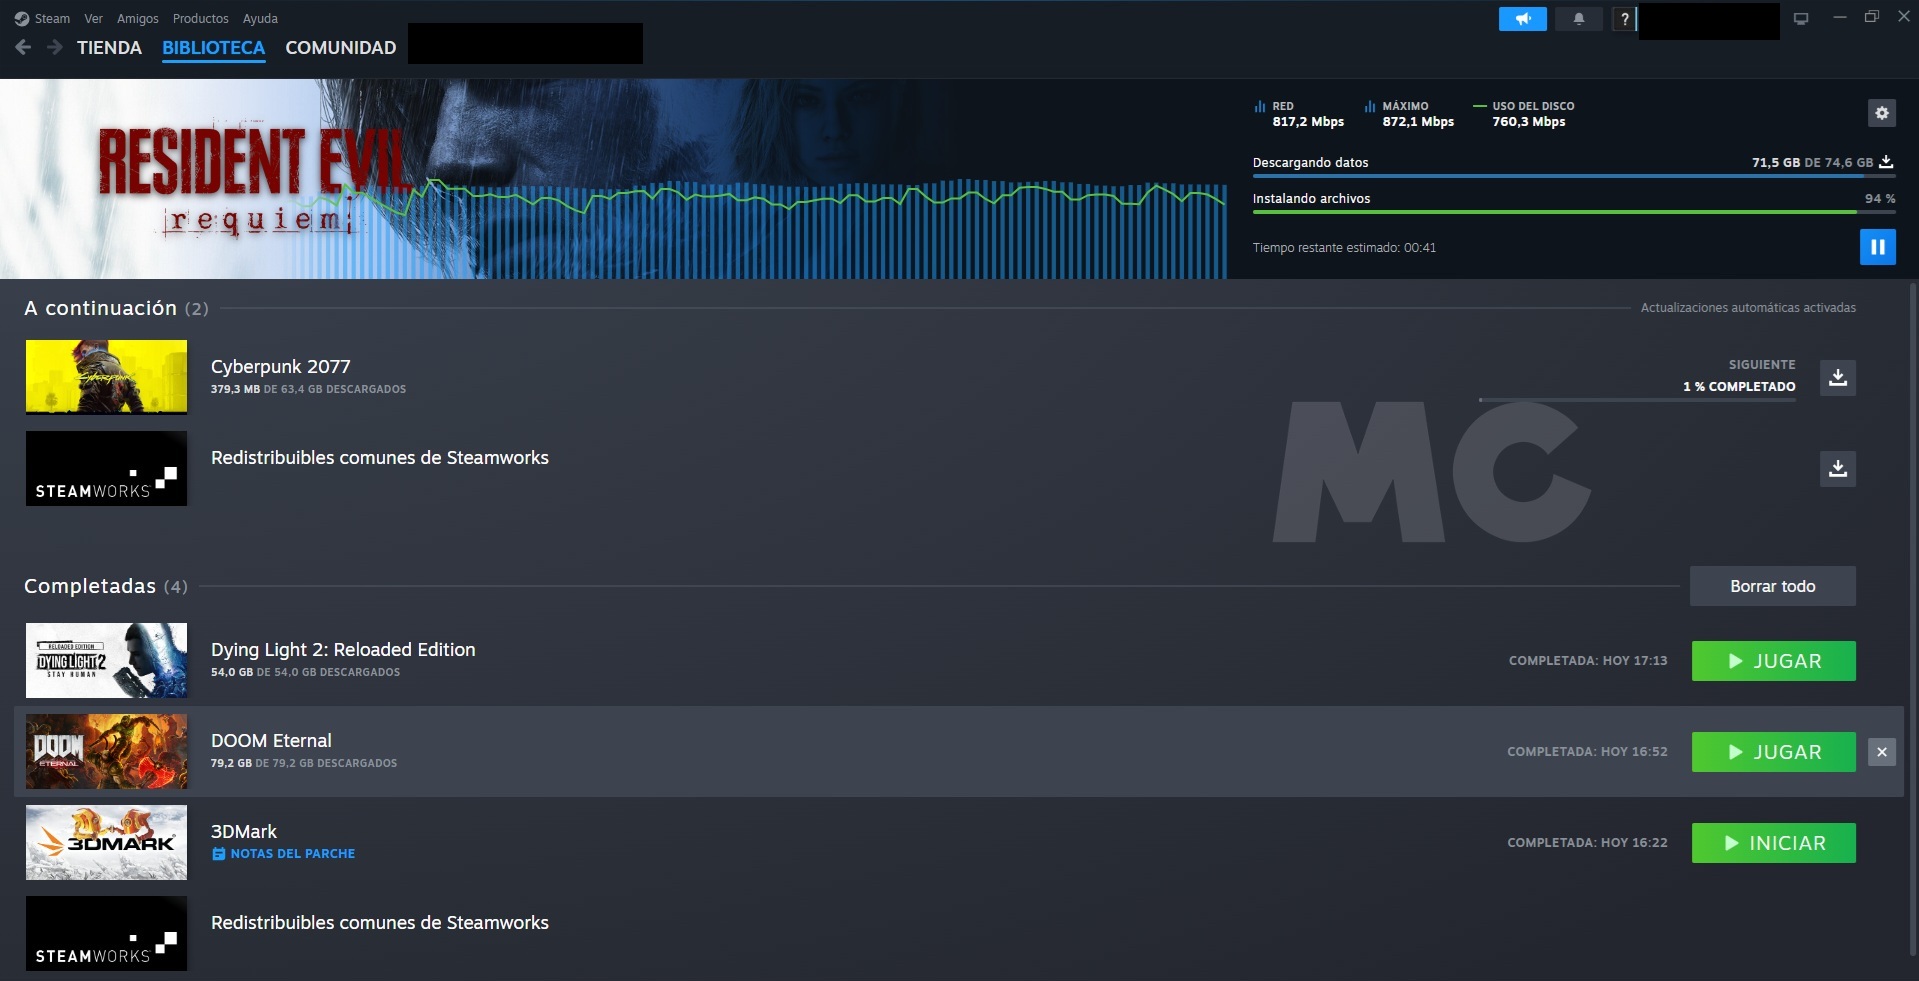Viewport: 1919px width, 981px height.
Task: Start the Cyberpunk 2077 download now
Action: click(x=1838, y=378)
